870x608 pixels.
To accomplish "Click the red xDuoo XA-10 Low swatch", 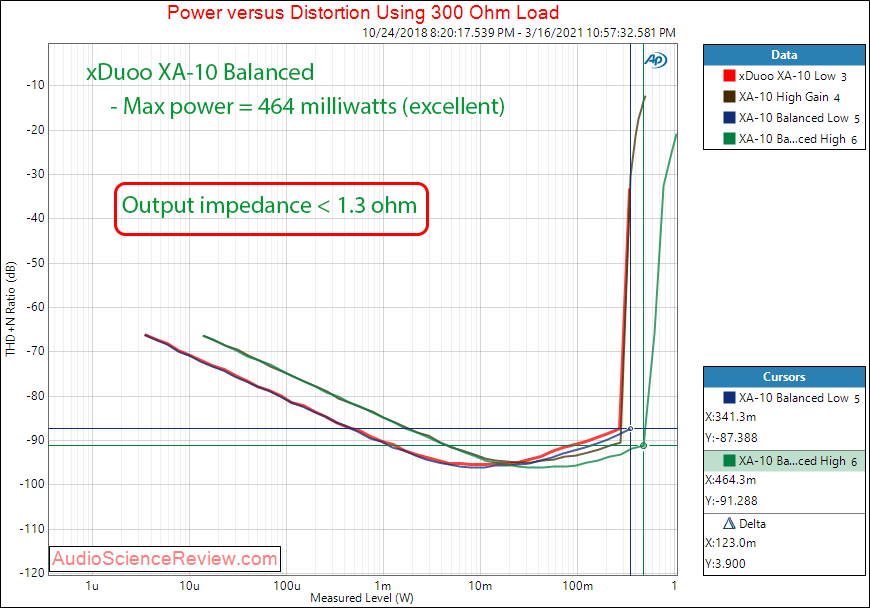I will (729, 75).
